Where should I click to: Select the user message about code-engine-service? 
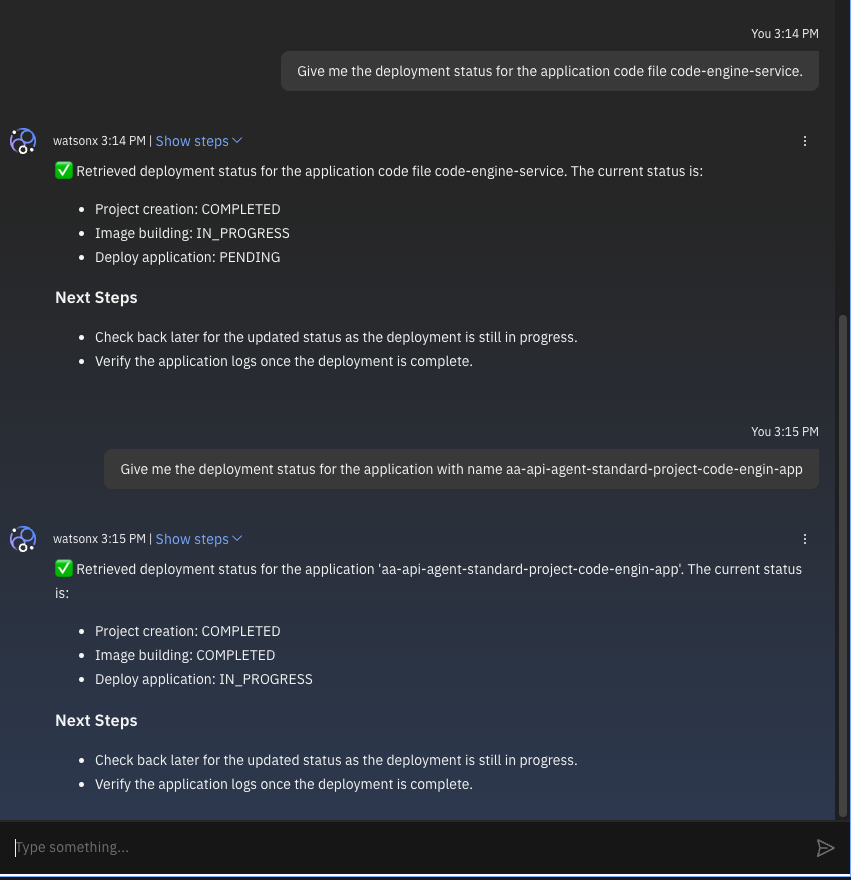(549, 70)
